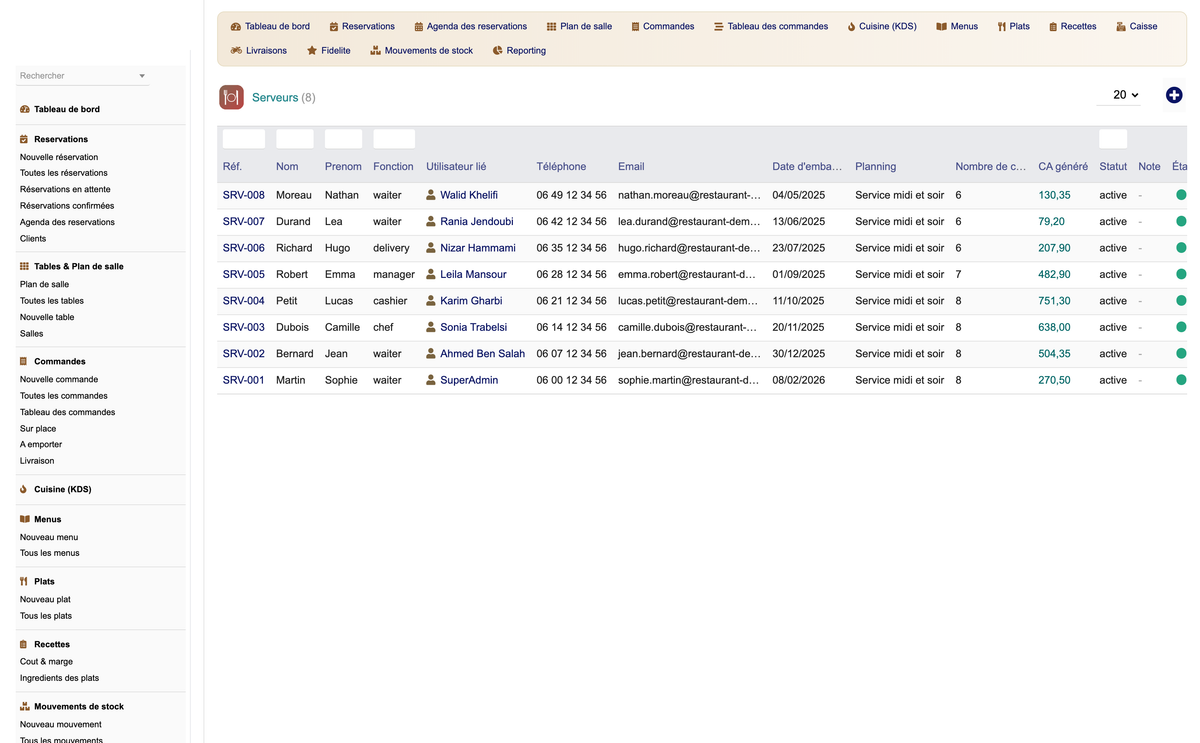Screen dimensions: 1200x743
Task: Open A emporter in the sidebar
Action: click(41, 445)
